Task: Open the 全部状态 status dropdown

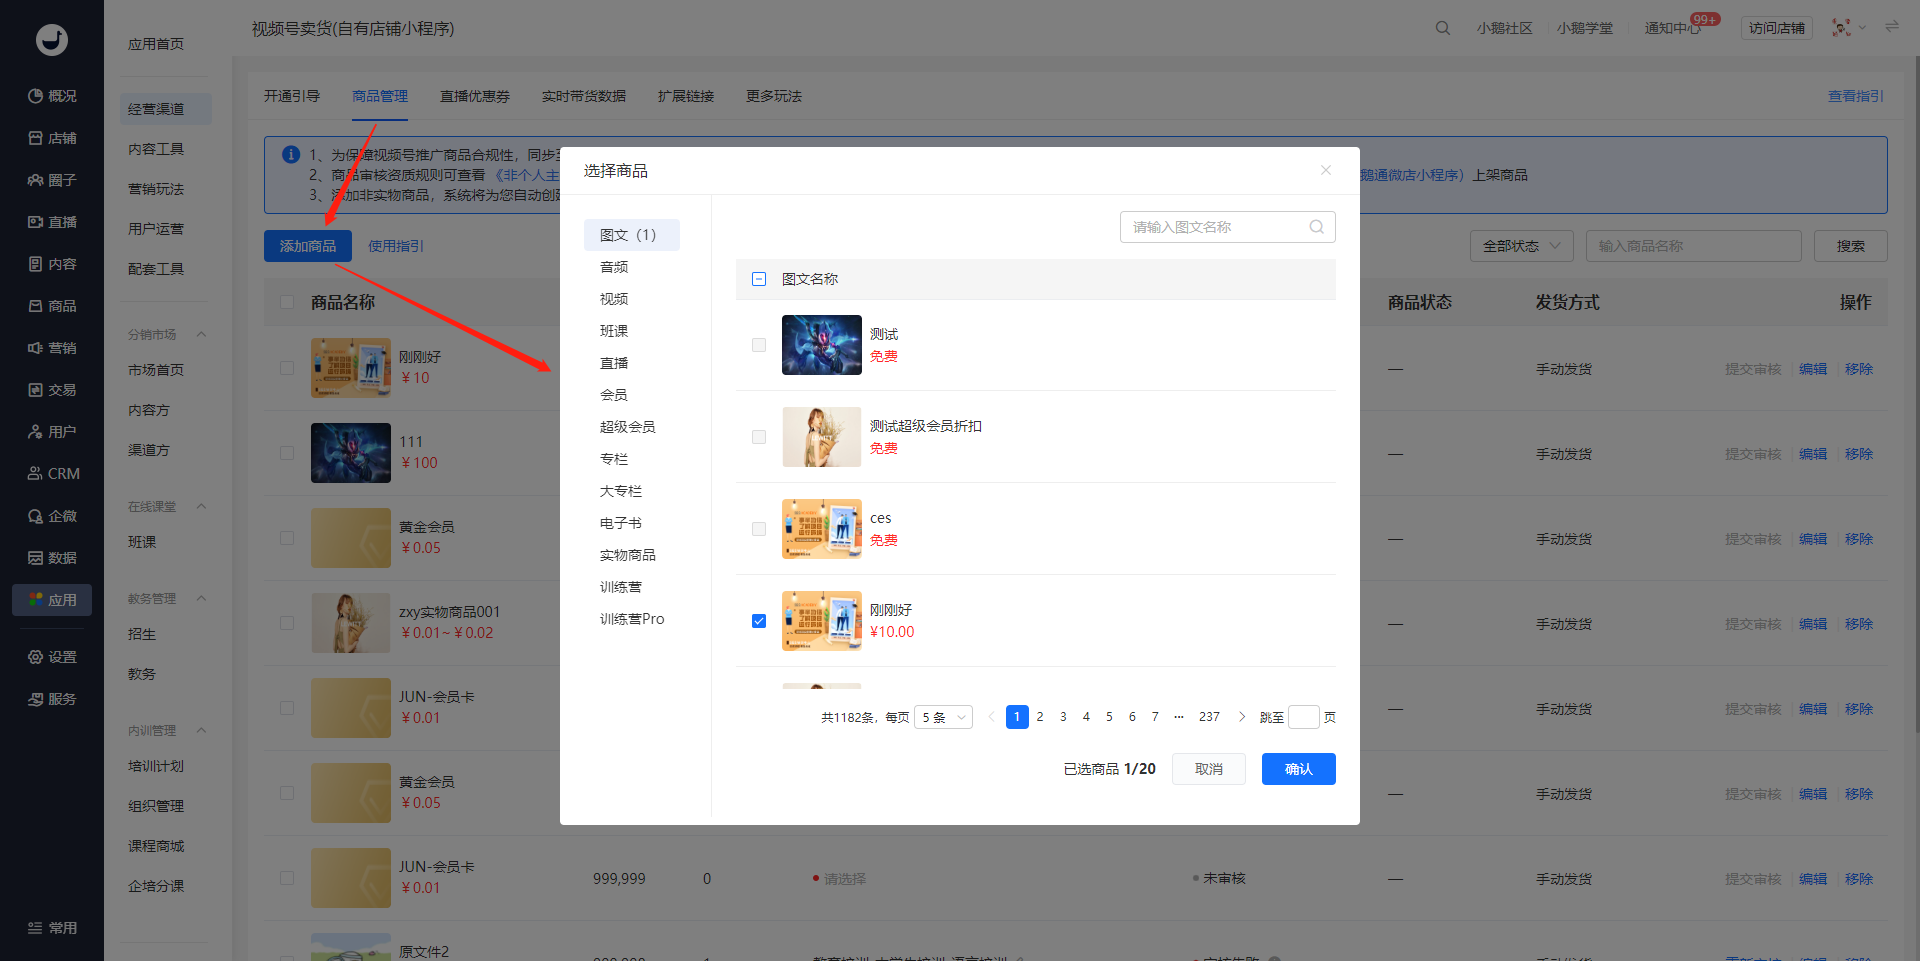Action: tap(1521, 246)
